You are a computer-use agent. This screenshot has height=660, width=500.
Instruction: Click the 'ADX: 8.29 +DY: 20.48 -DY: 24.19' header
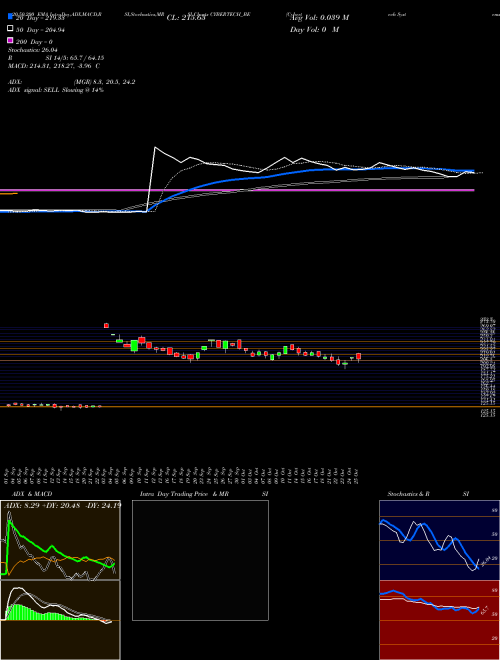(62, 505)
